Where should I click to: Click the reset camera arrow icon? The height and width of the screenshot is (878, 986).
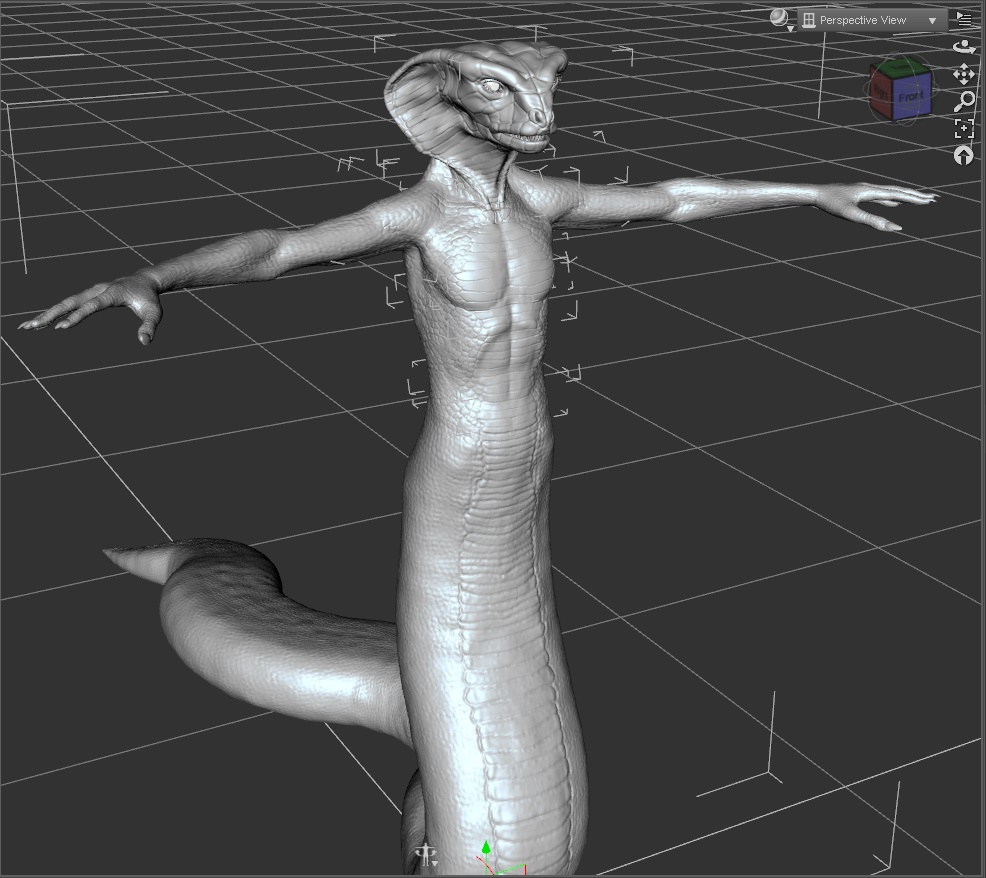click(963, 155)
